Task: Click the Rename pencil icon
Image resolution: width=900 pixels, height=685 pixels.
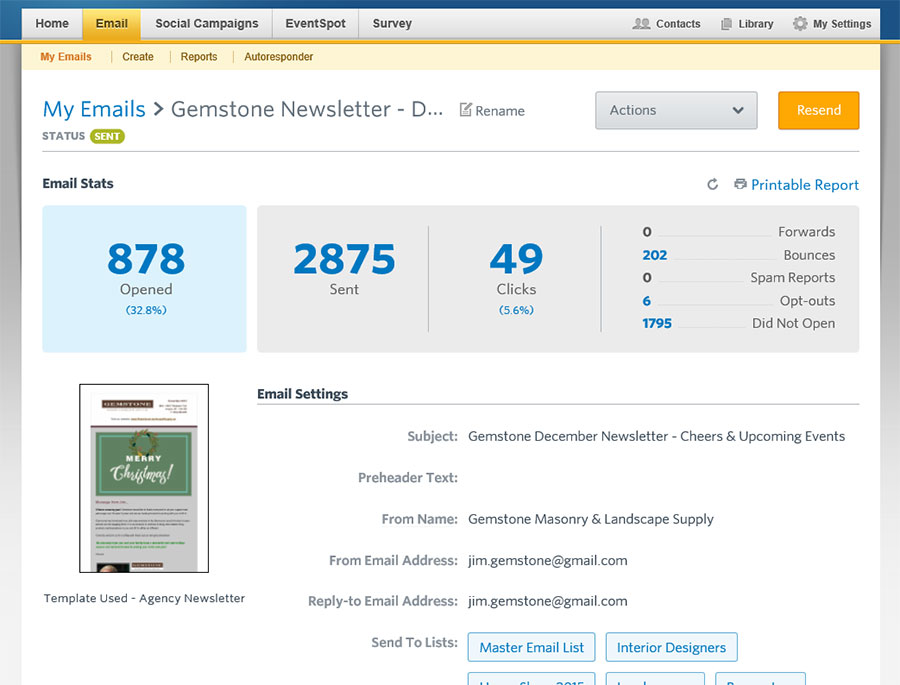Action: click(465, 110)
